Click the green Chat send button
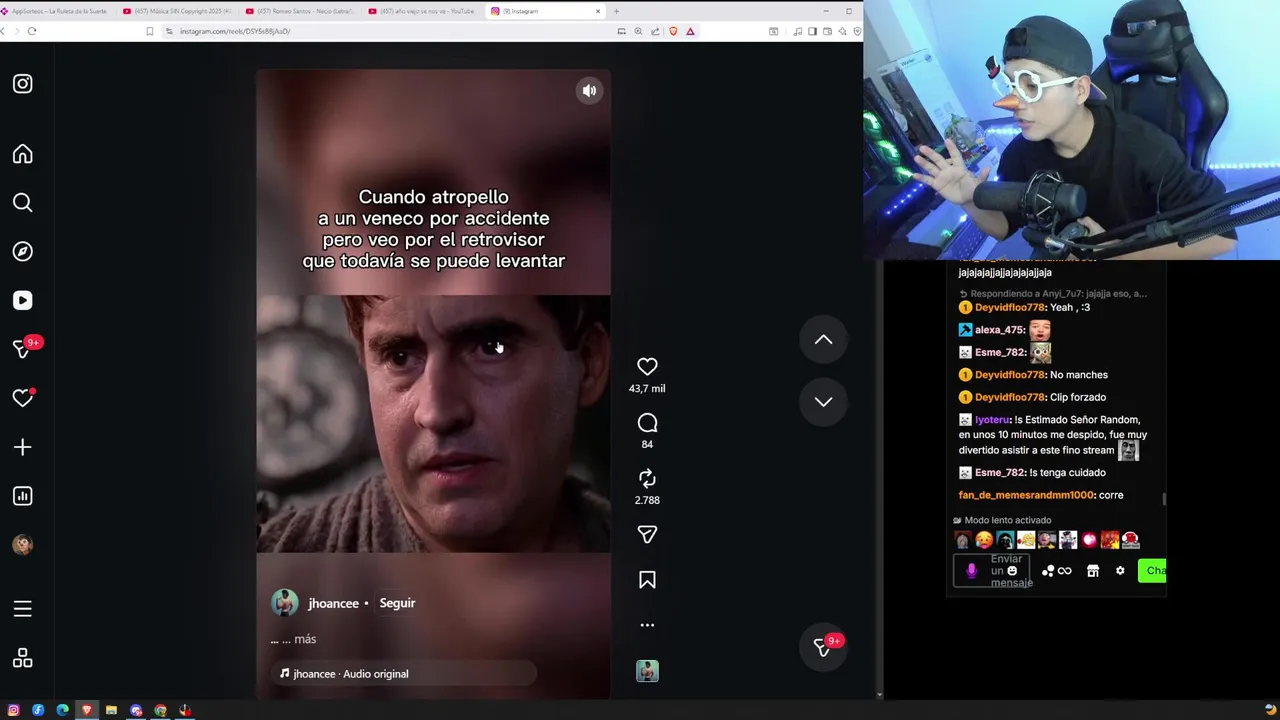This screenshot has width=1280, height=720. click(1152, 571)
